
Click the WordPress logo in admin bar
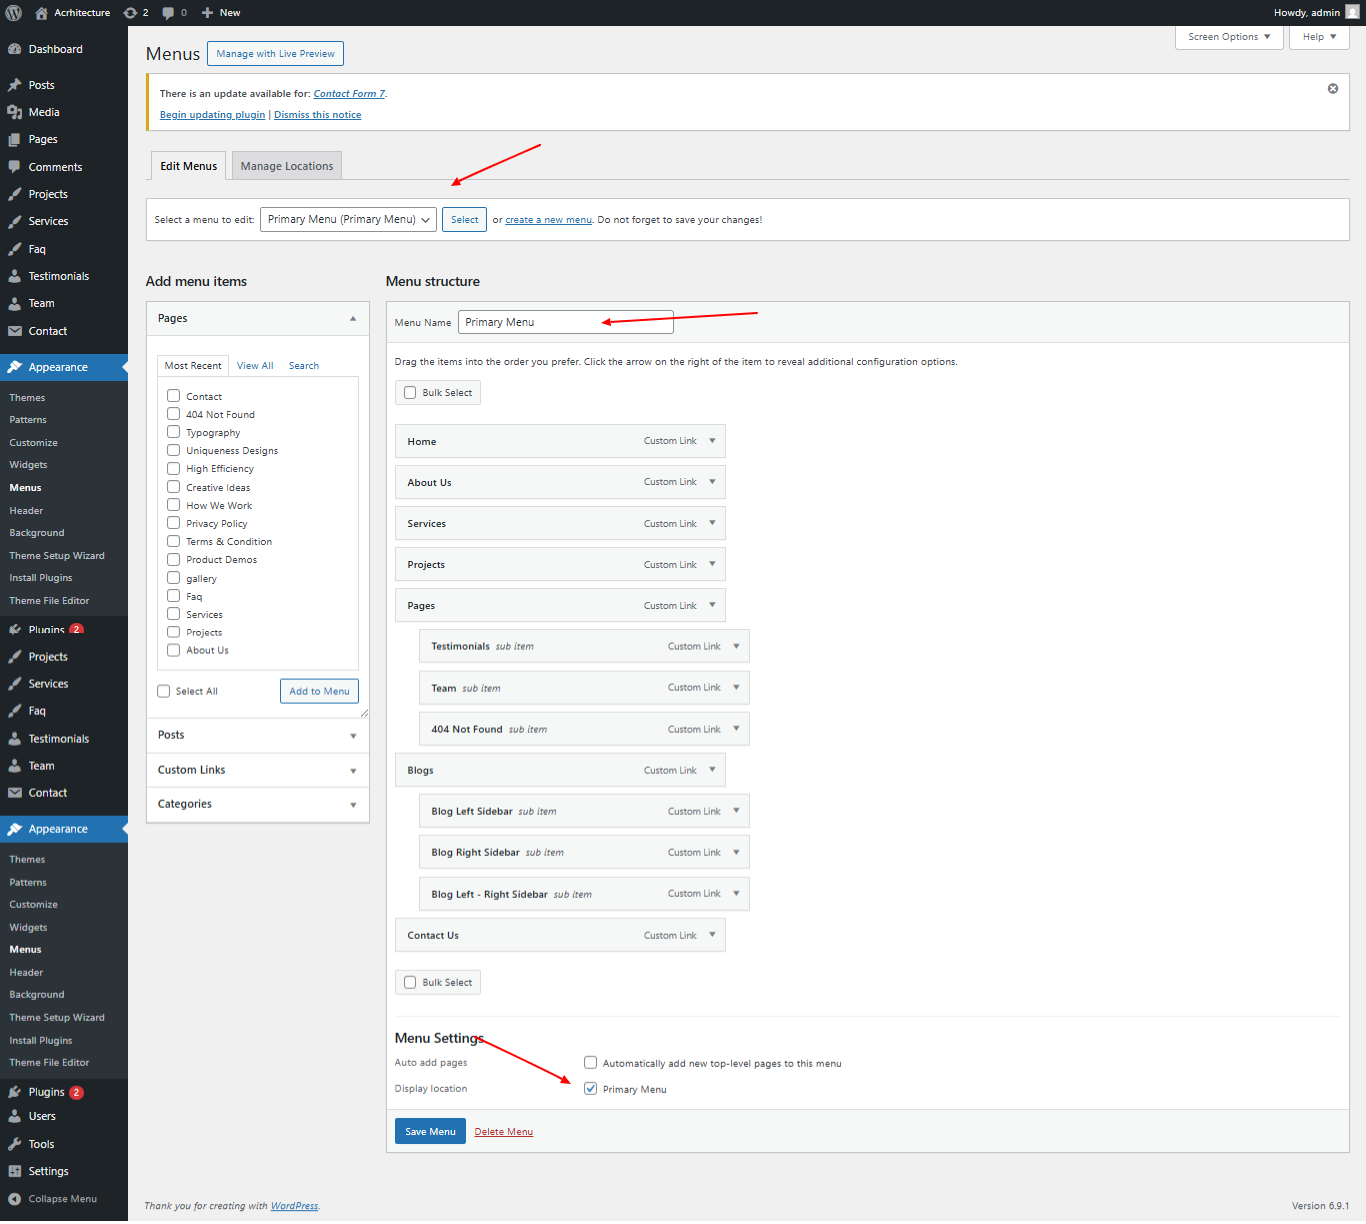coord(14,13)
